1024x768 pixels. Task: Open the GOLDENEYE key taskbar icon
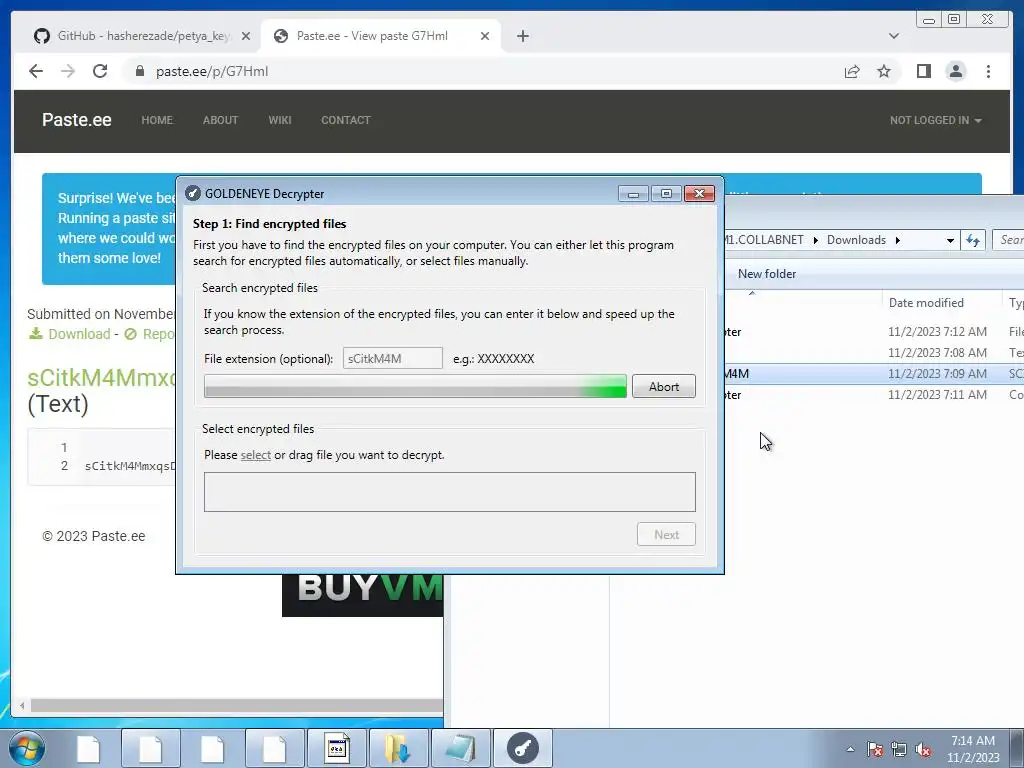pos(522,748)
